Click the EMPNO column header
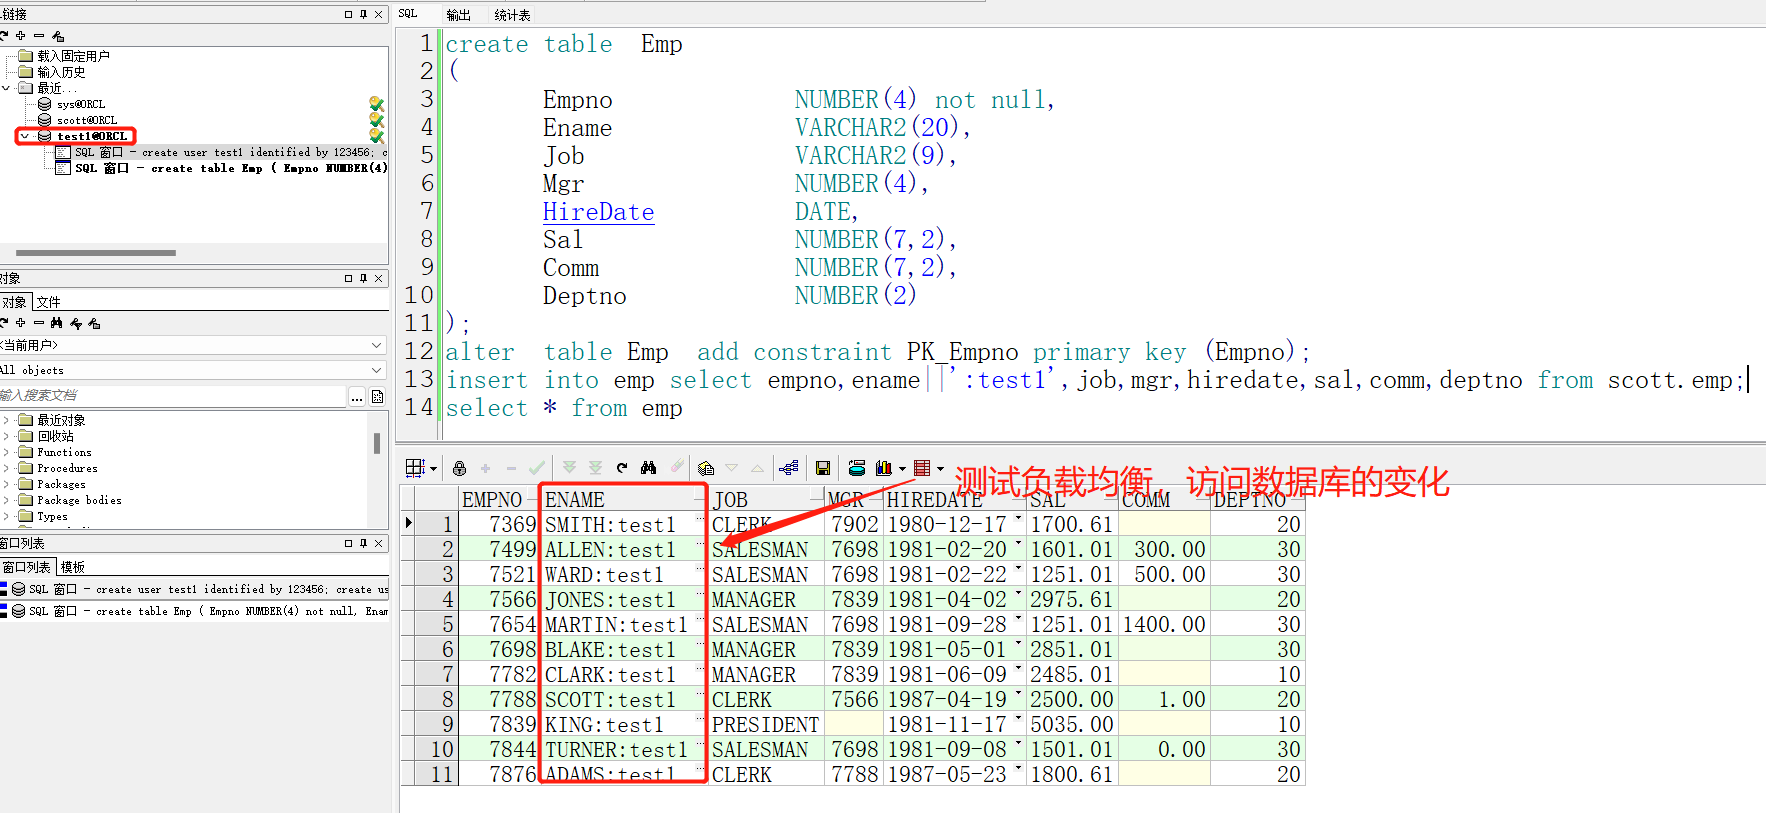 499,499
